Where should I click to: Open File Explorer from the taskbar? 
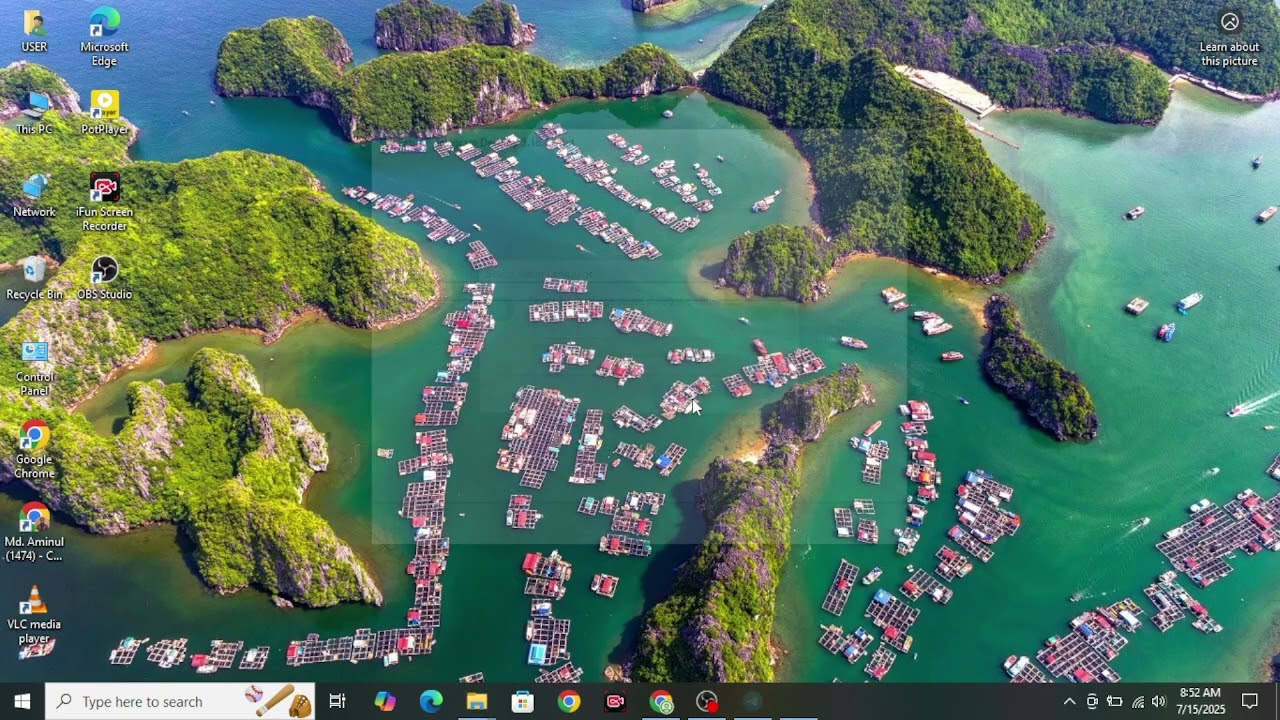coord(477,702)
